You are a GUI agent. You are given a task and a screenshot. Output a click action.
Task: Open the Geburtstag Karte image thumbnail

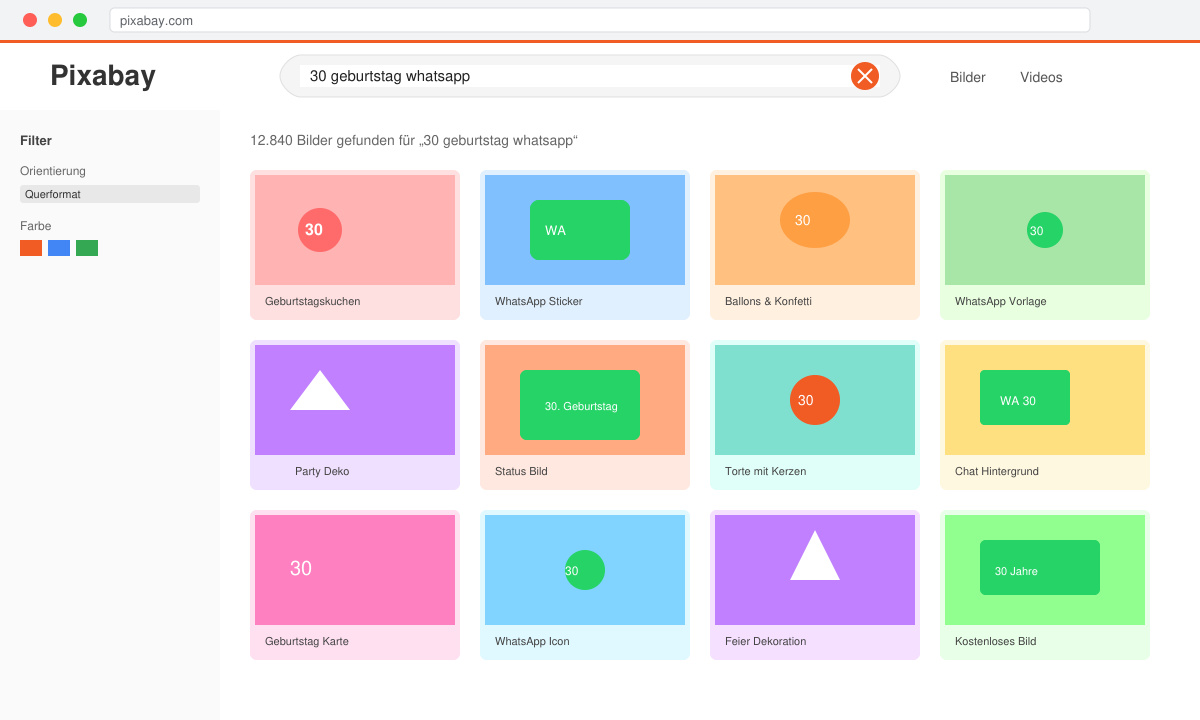[x=355, y=570]
